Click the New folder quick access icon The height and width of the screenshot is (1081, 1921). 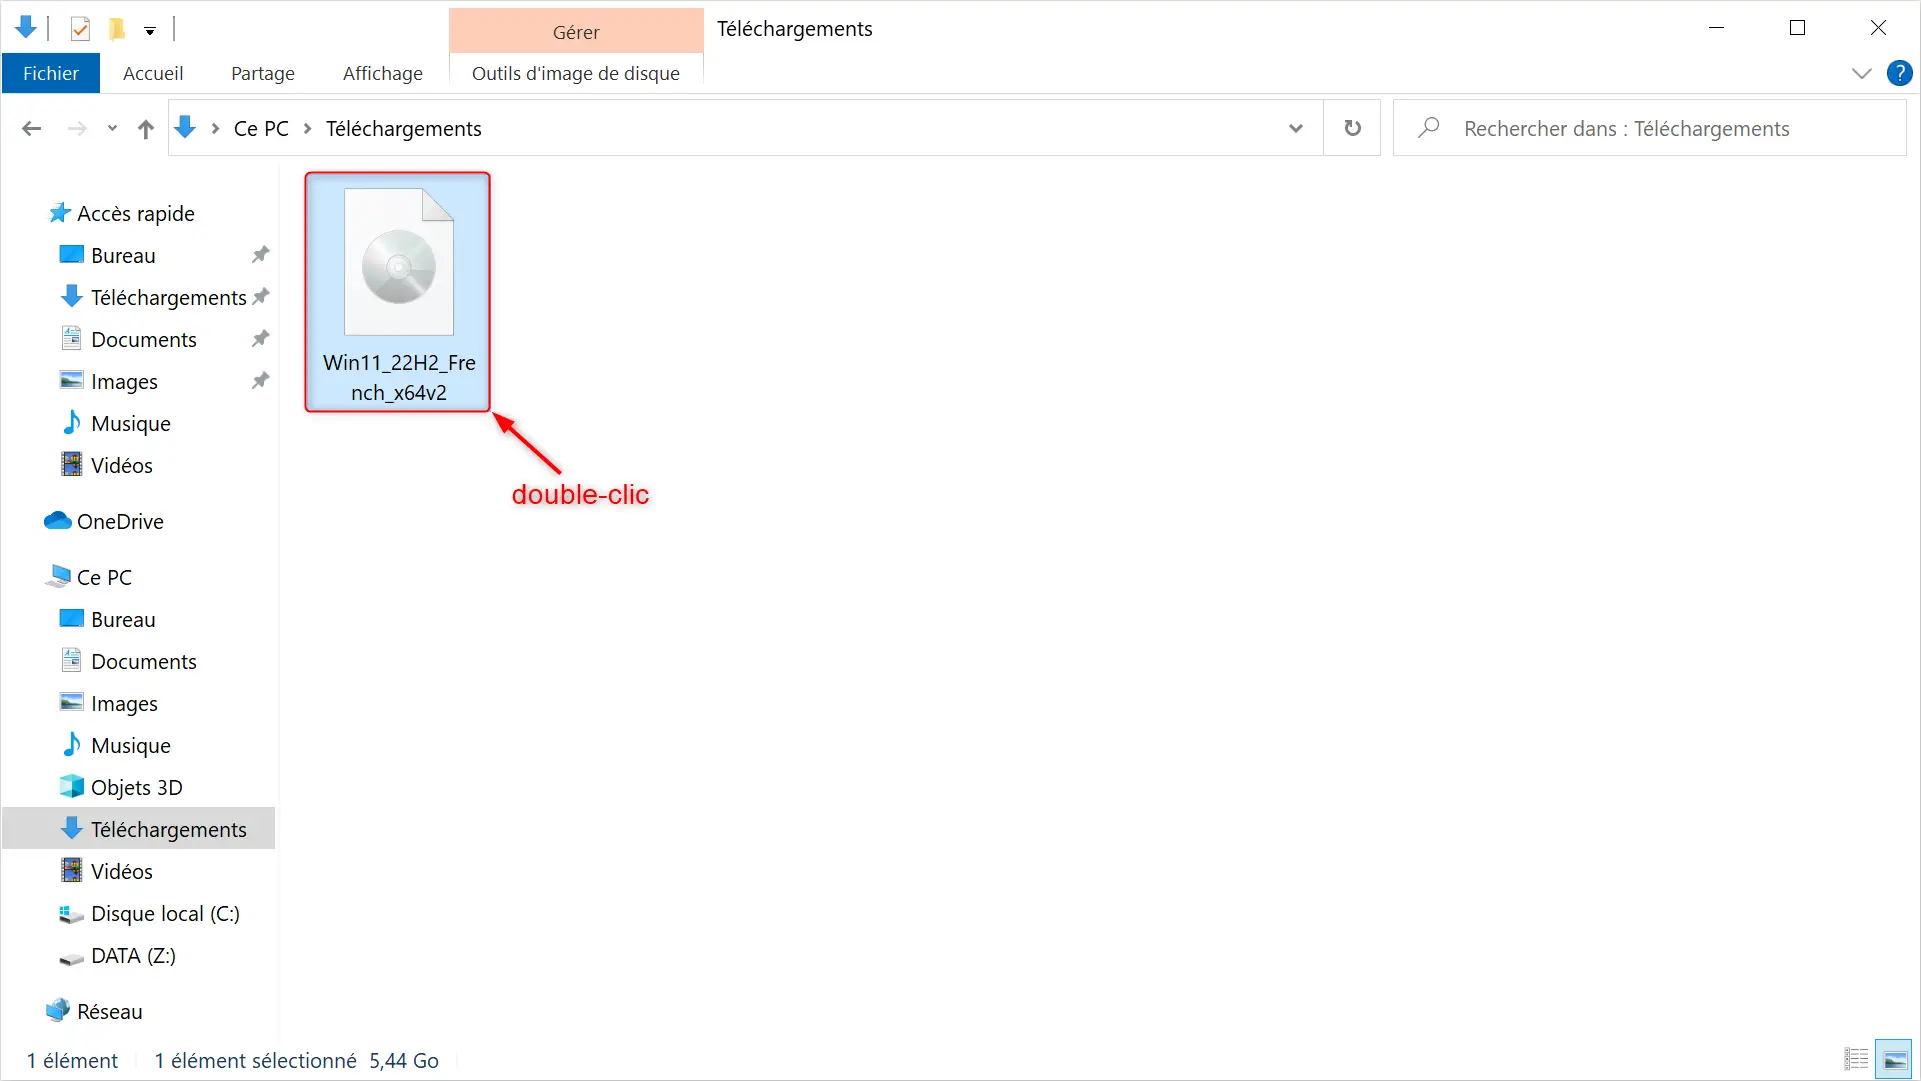click(117, 29)
